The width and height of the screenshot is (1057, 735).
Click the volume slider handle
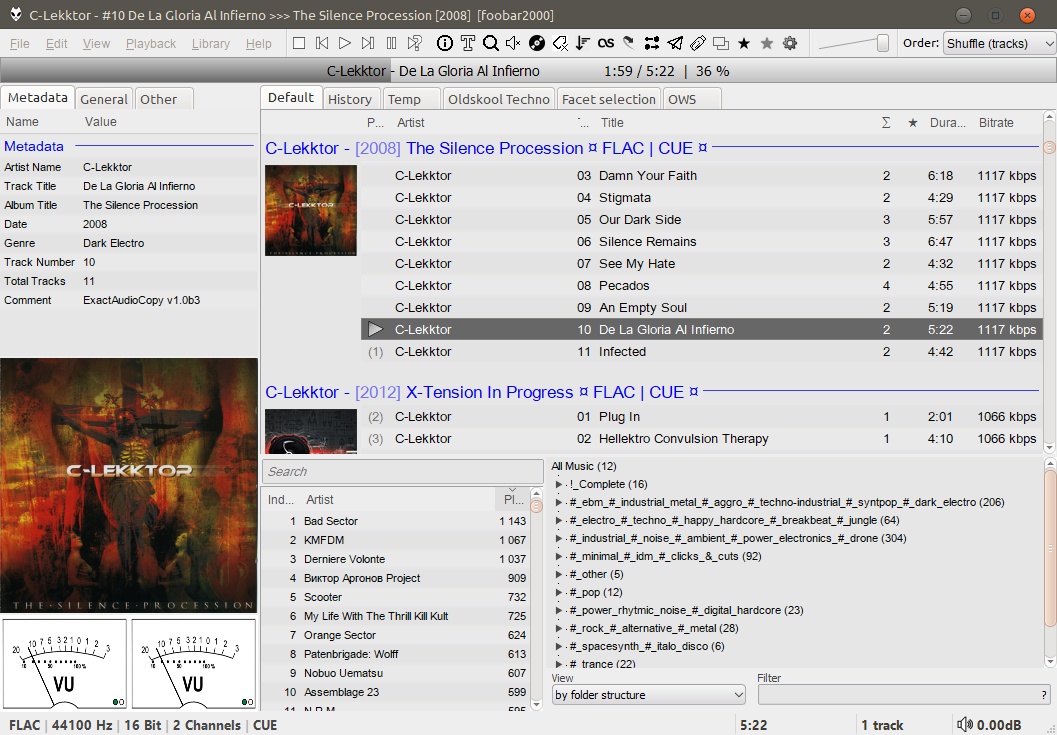click(x=883, y=43)
